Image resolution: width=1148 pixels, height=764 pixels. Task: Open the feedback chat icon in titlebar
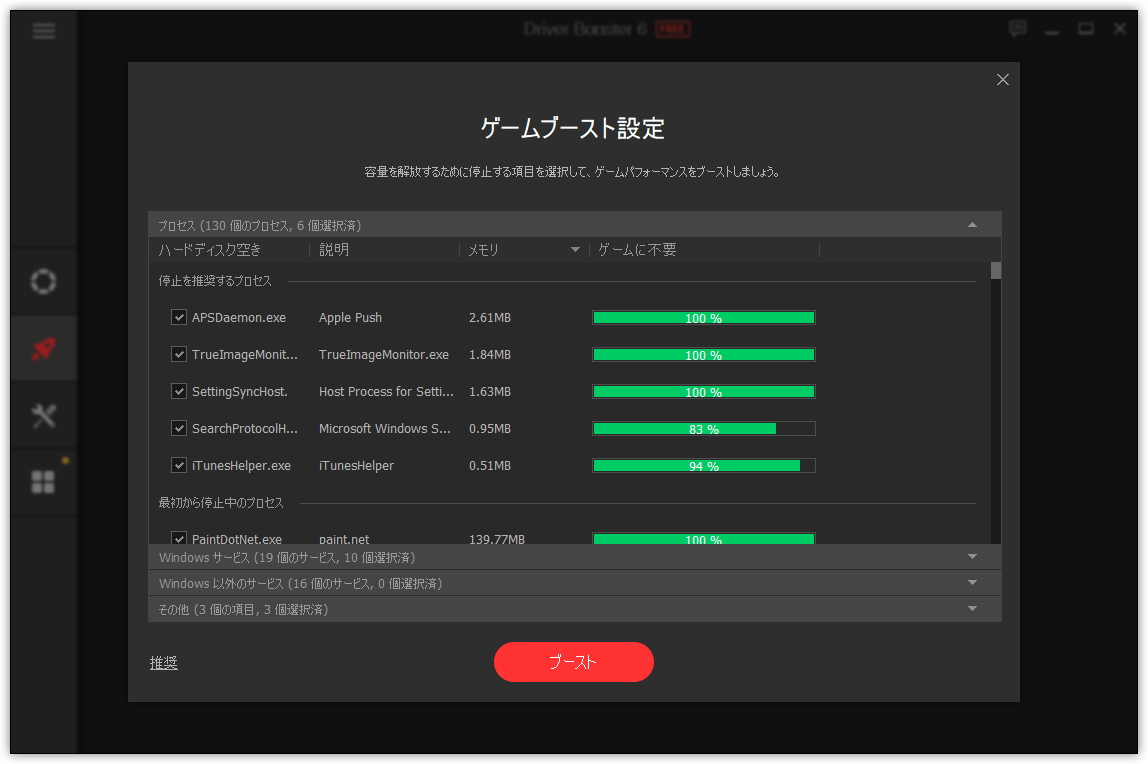(1018, 30)
